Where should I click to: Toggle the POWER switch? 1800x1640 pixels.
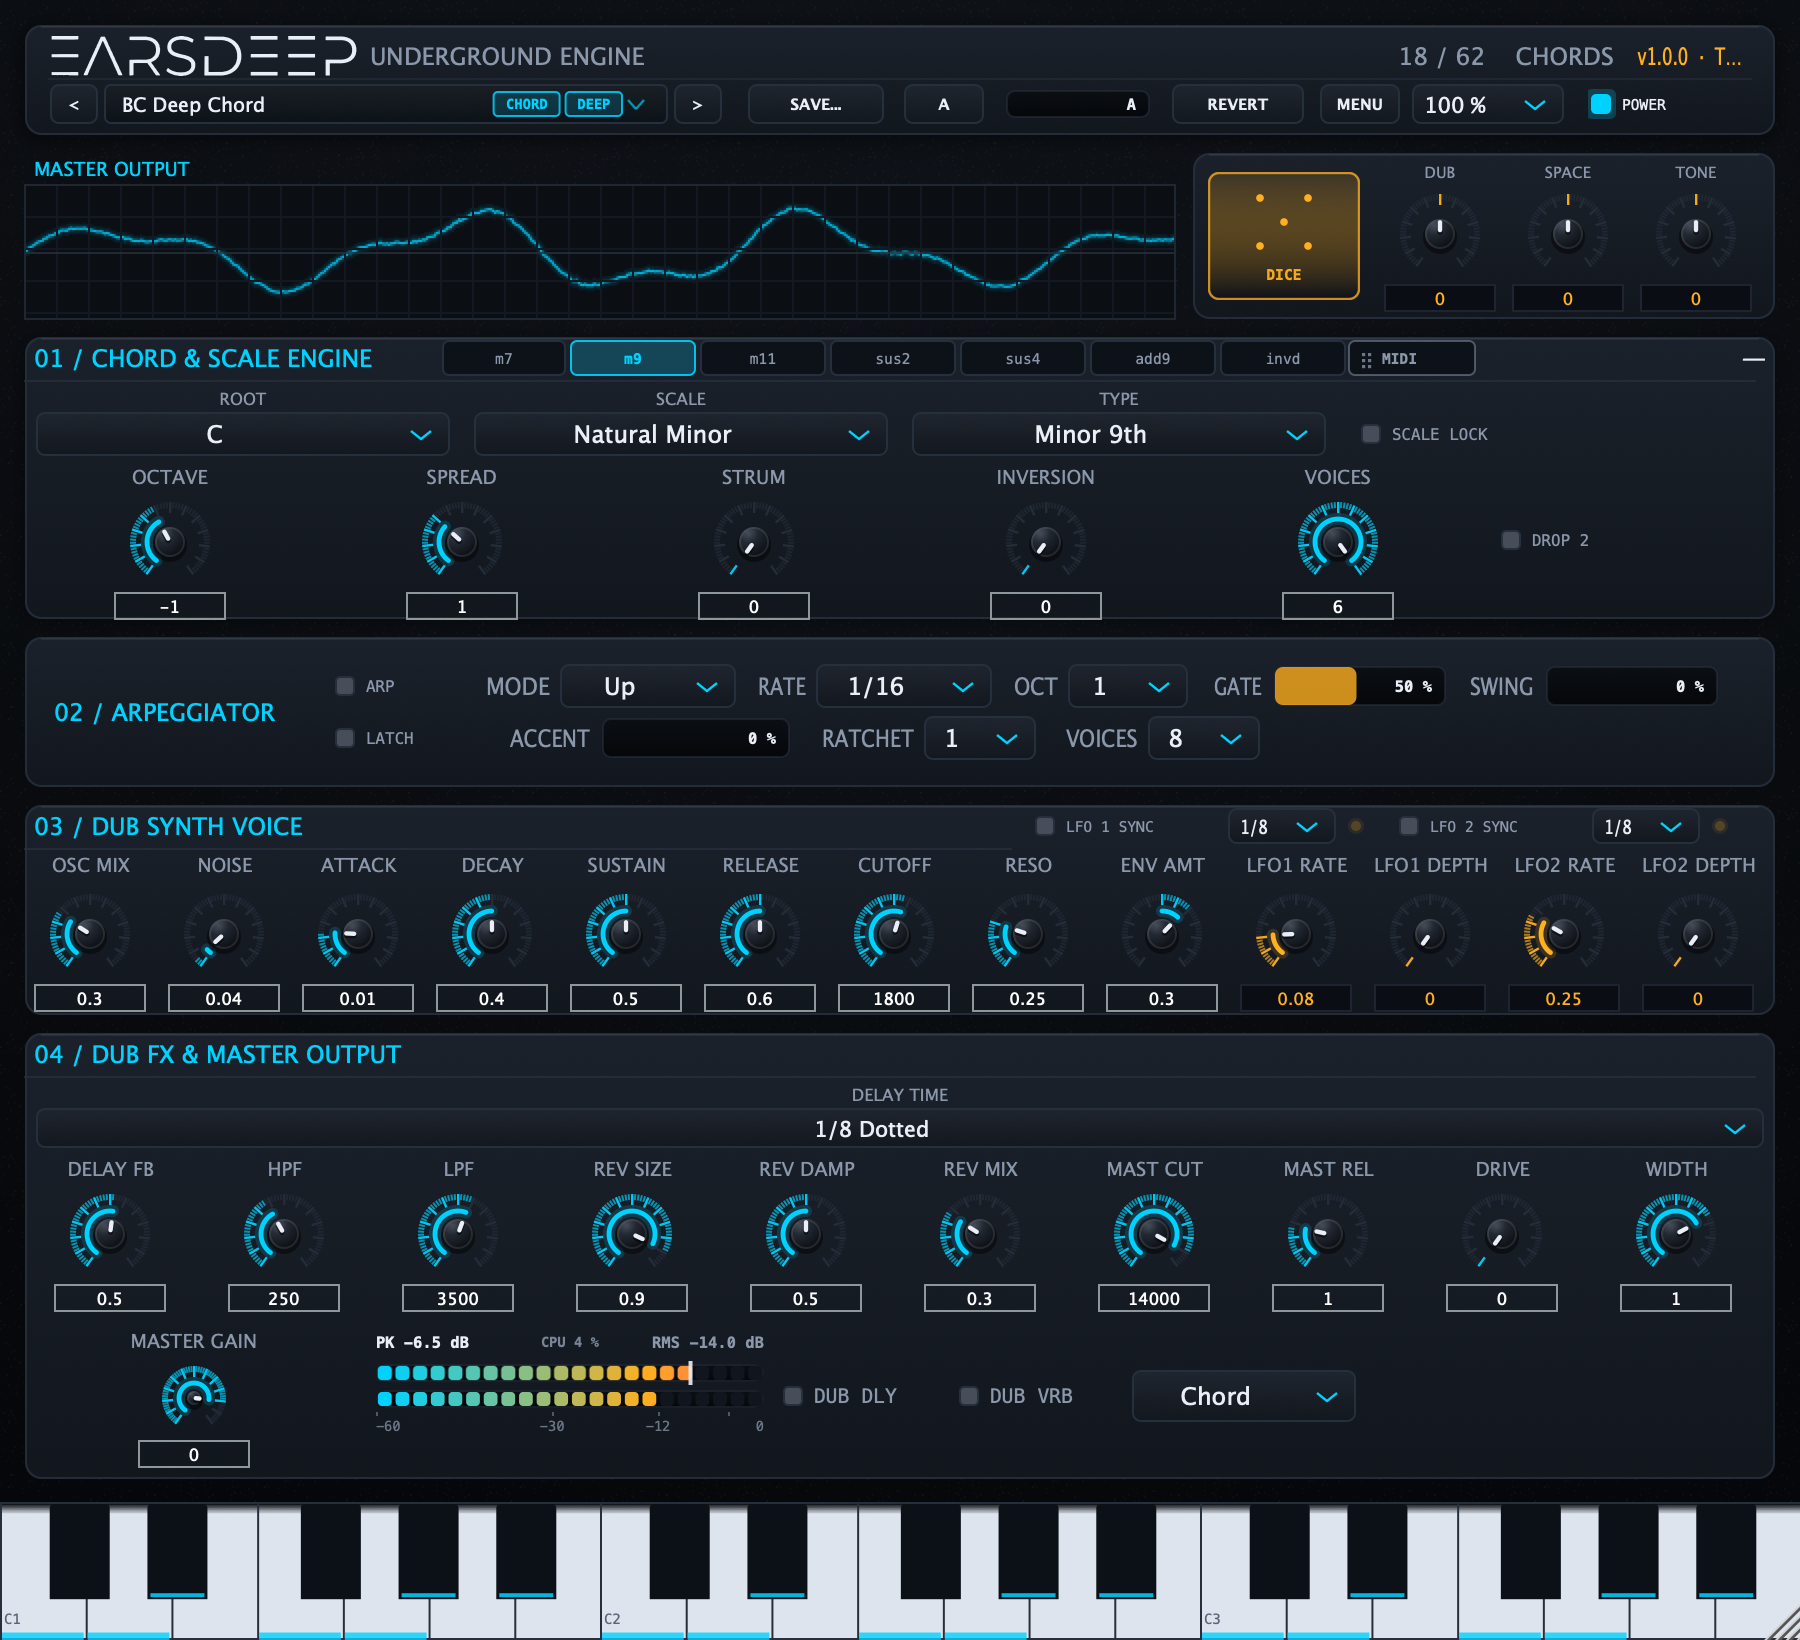point(1601,104)
